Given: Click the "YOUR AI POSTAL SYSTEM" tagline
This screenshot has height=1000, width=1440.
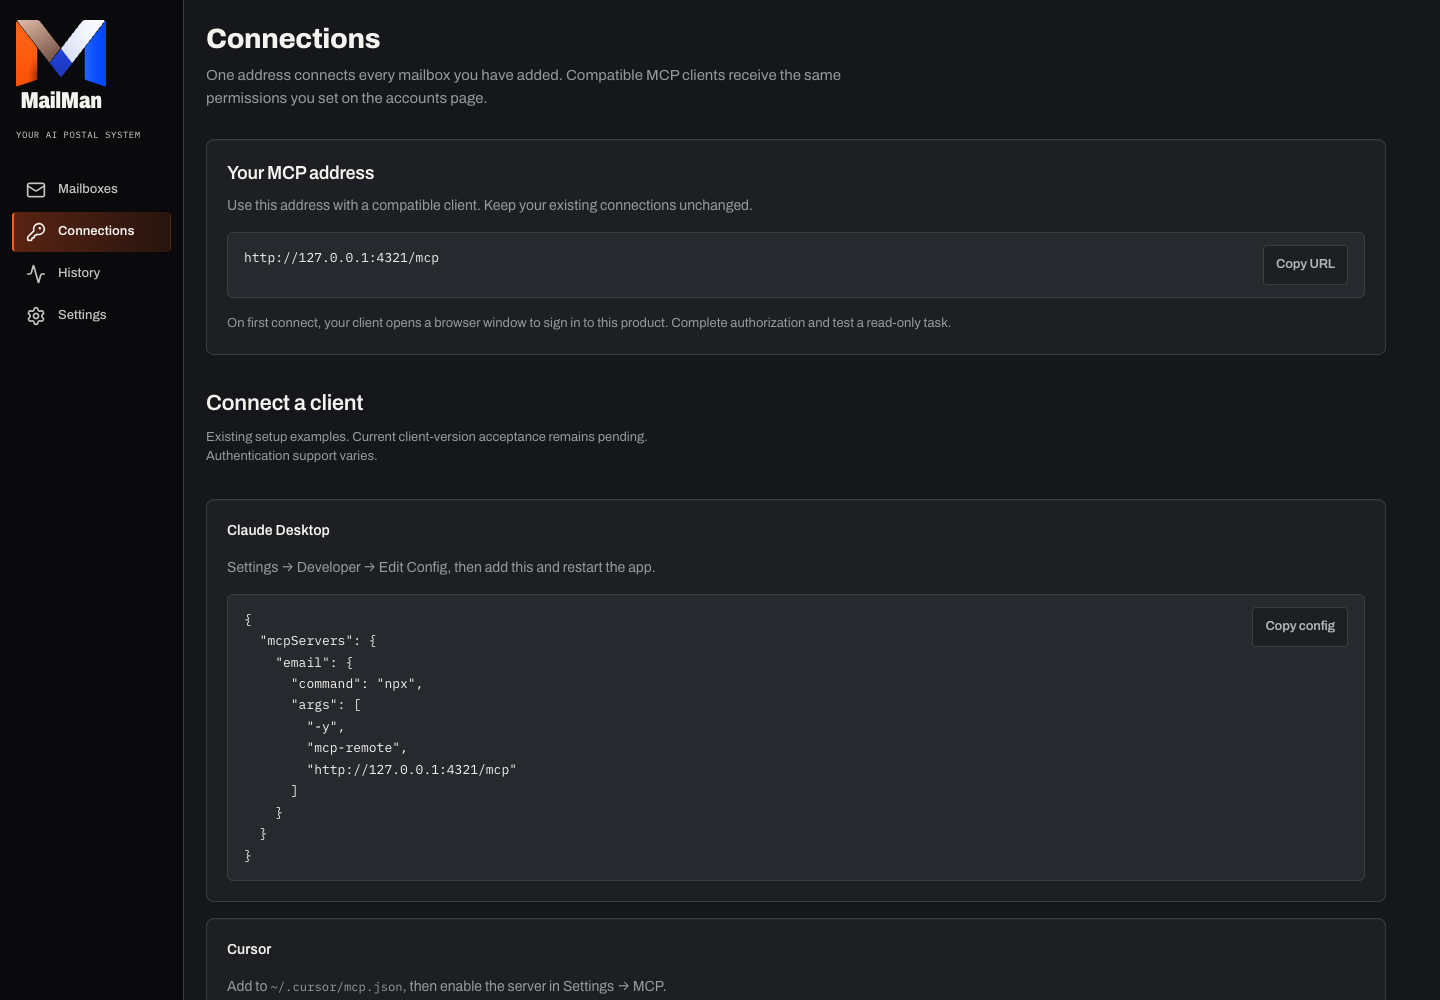Looking at the screenshot, I should coord(78,135).
